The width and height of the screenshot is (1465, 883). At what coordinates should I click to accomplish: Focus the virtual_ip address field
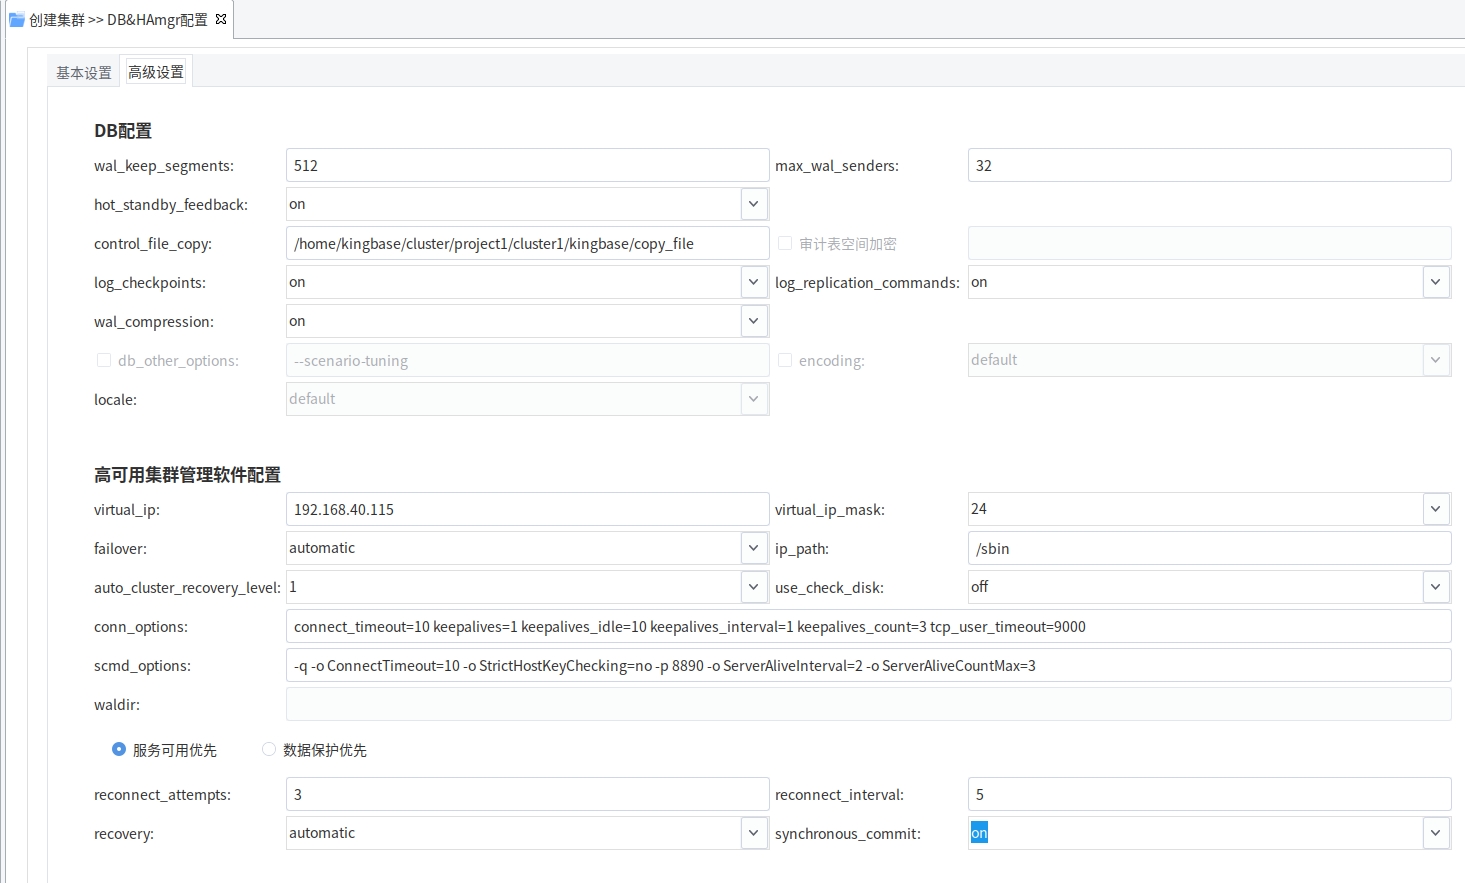[x=527, y=510]
